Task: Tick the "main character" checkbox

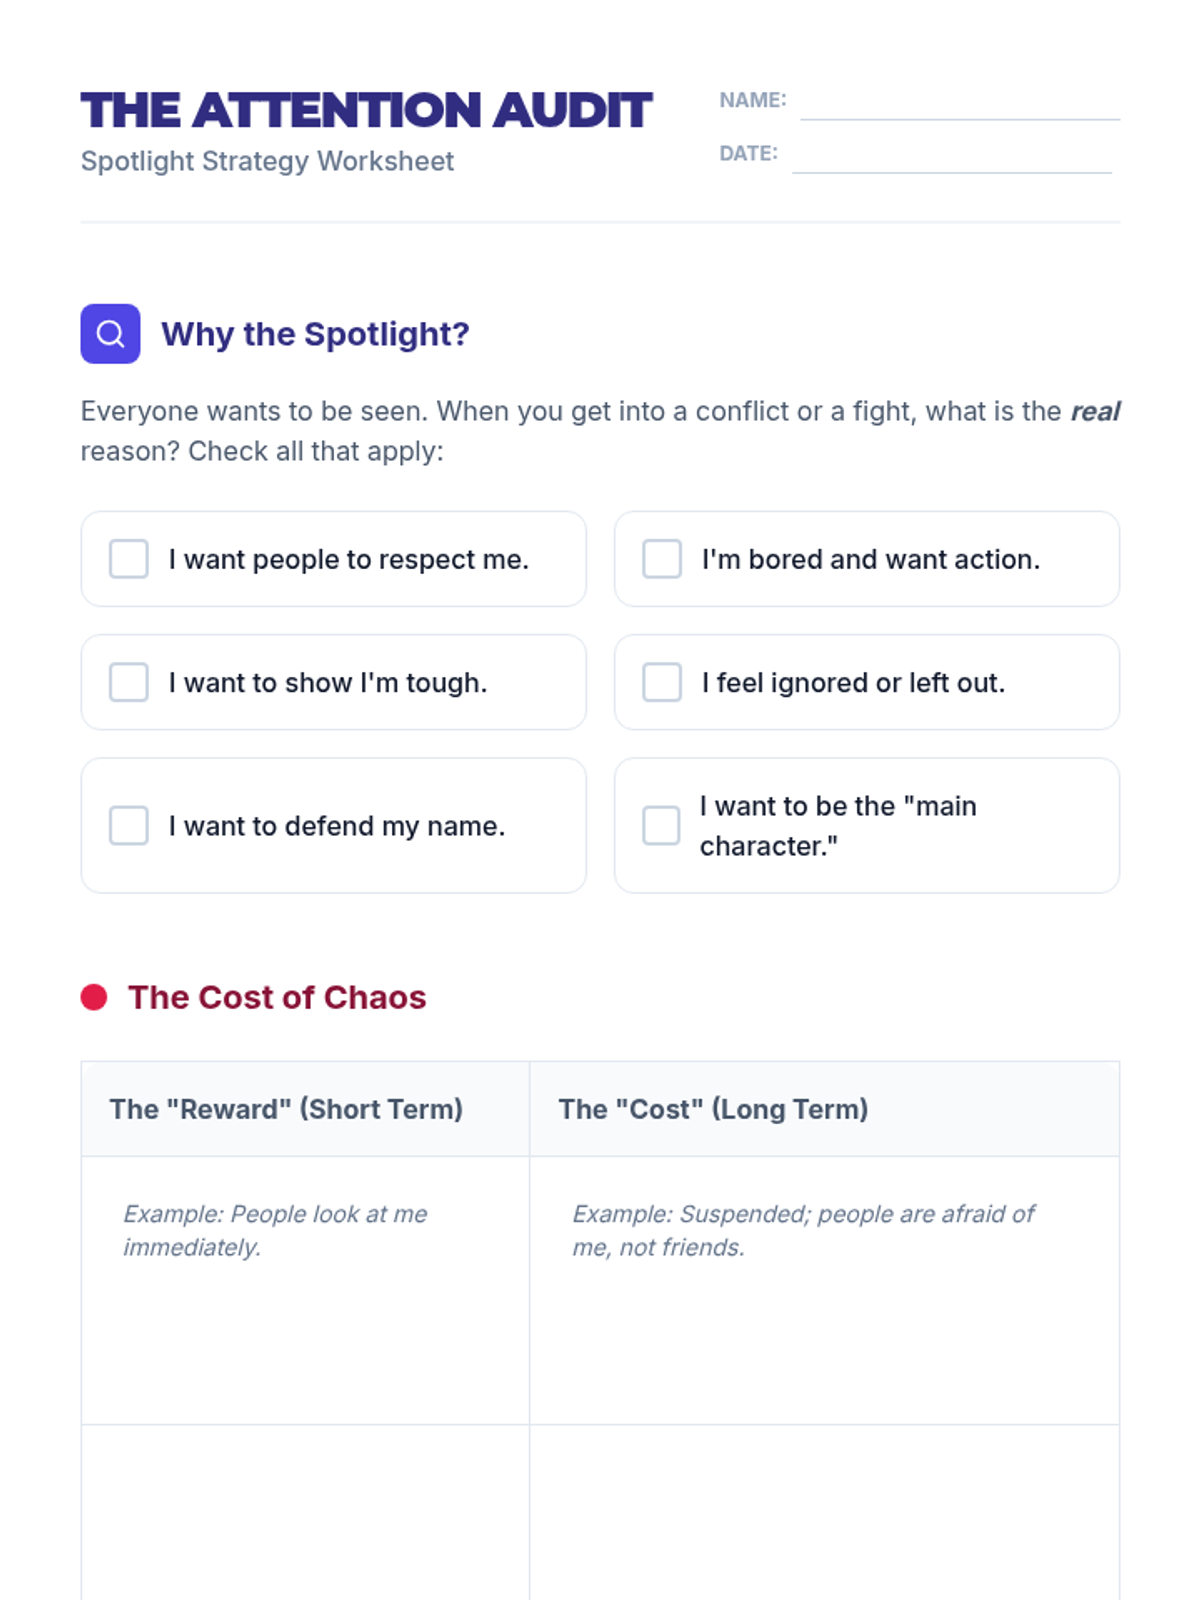Action: click(x=662, y=826)
